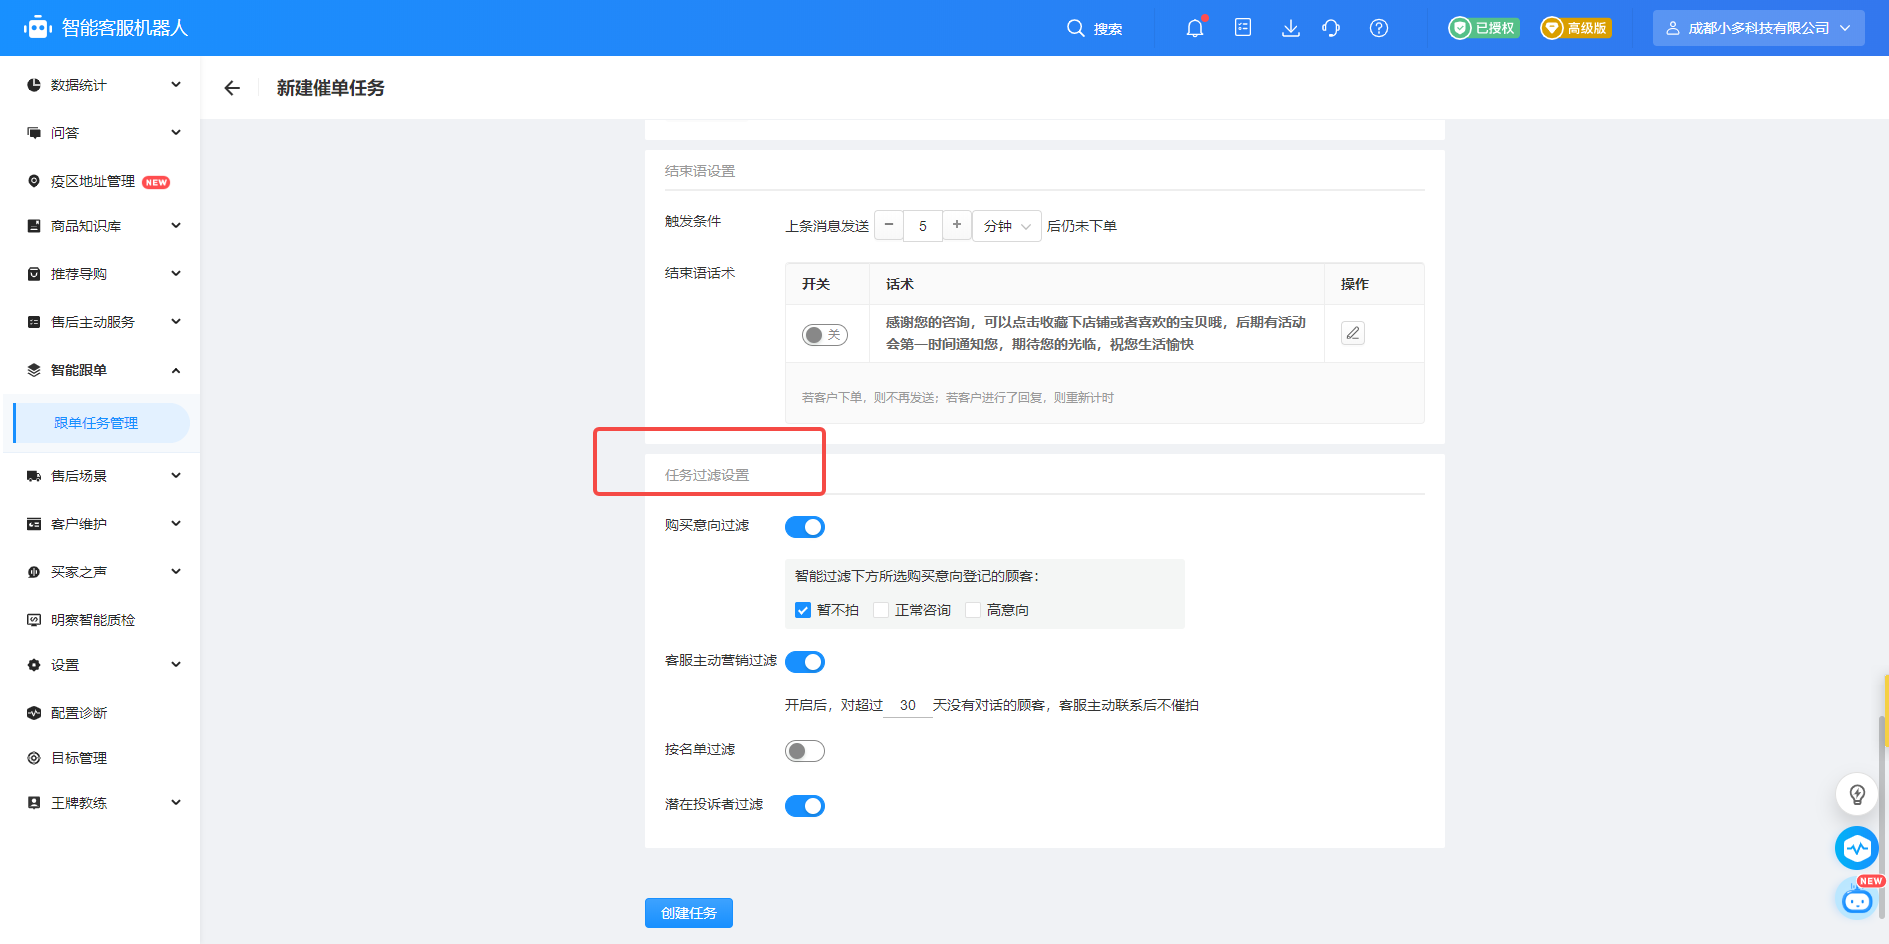
Task: Open the 明察智能质检 menu item
Action: 100,620
